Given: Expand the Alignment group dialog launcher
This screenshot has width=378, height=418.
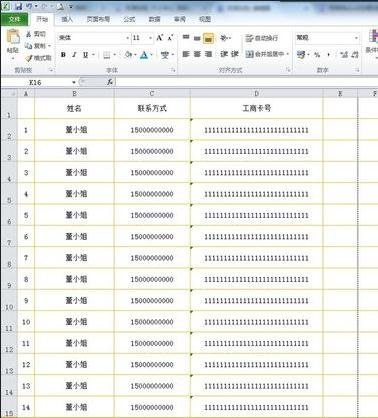Looking at the screenshot, I should [x=288, y=70].
